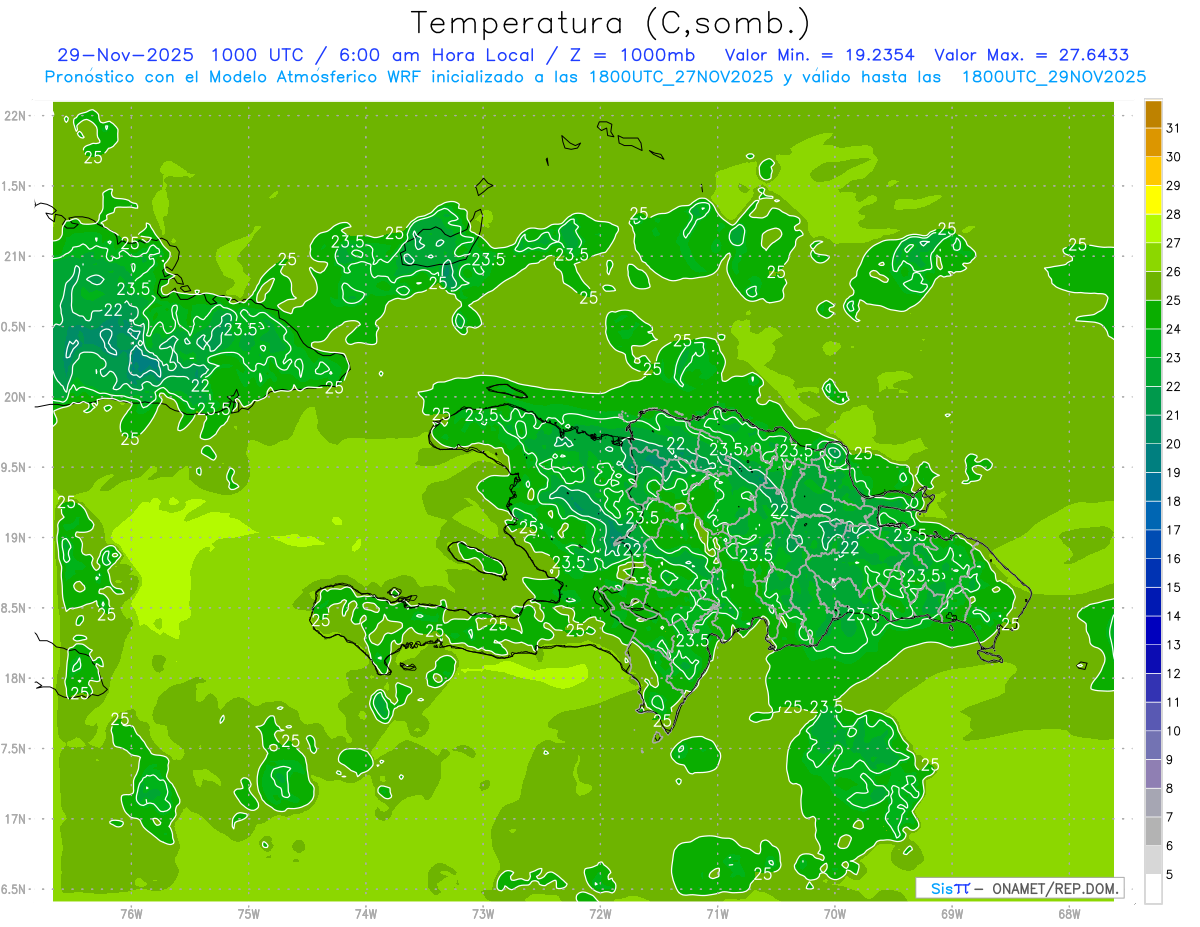Click the legend swatch between 5 and 6

[1153, 860]
